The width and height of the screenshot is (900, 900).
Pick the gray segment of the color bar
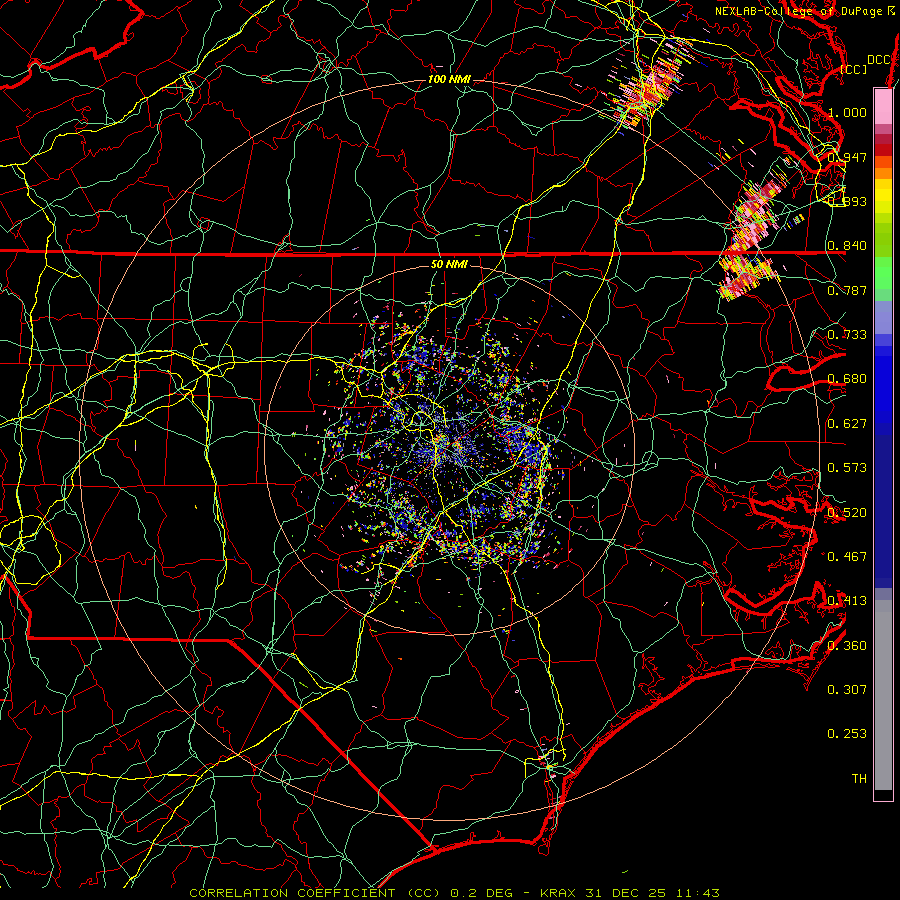[883, 695]
